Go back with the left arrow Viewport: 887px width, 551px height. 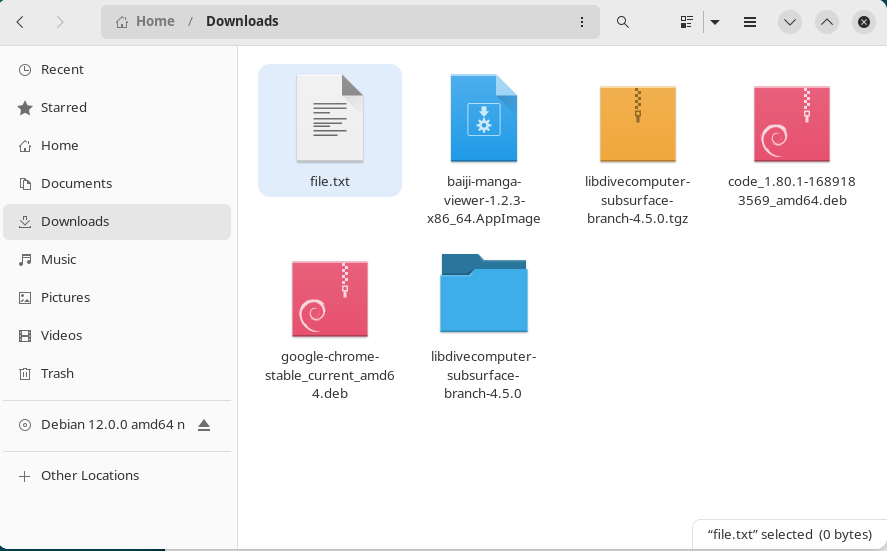pos(20,22)
